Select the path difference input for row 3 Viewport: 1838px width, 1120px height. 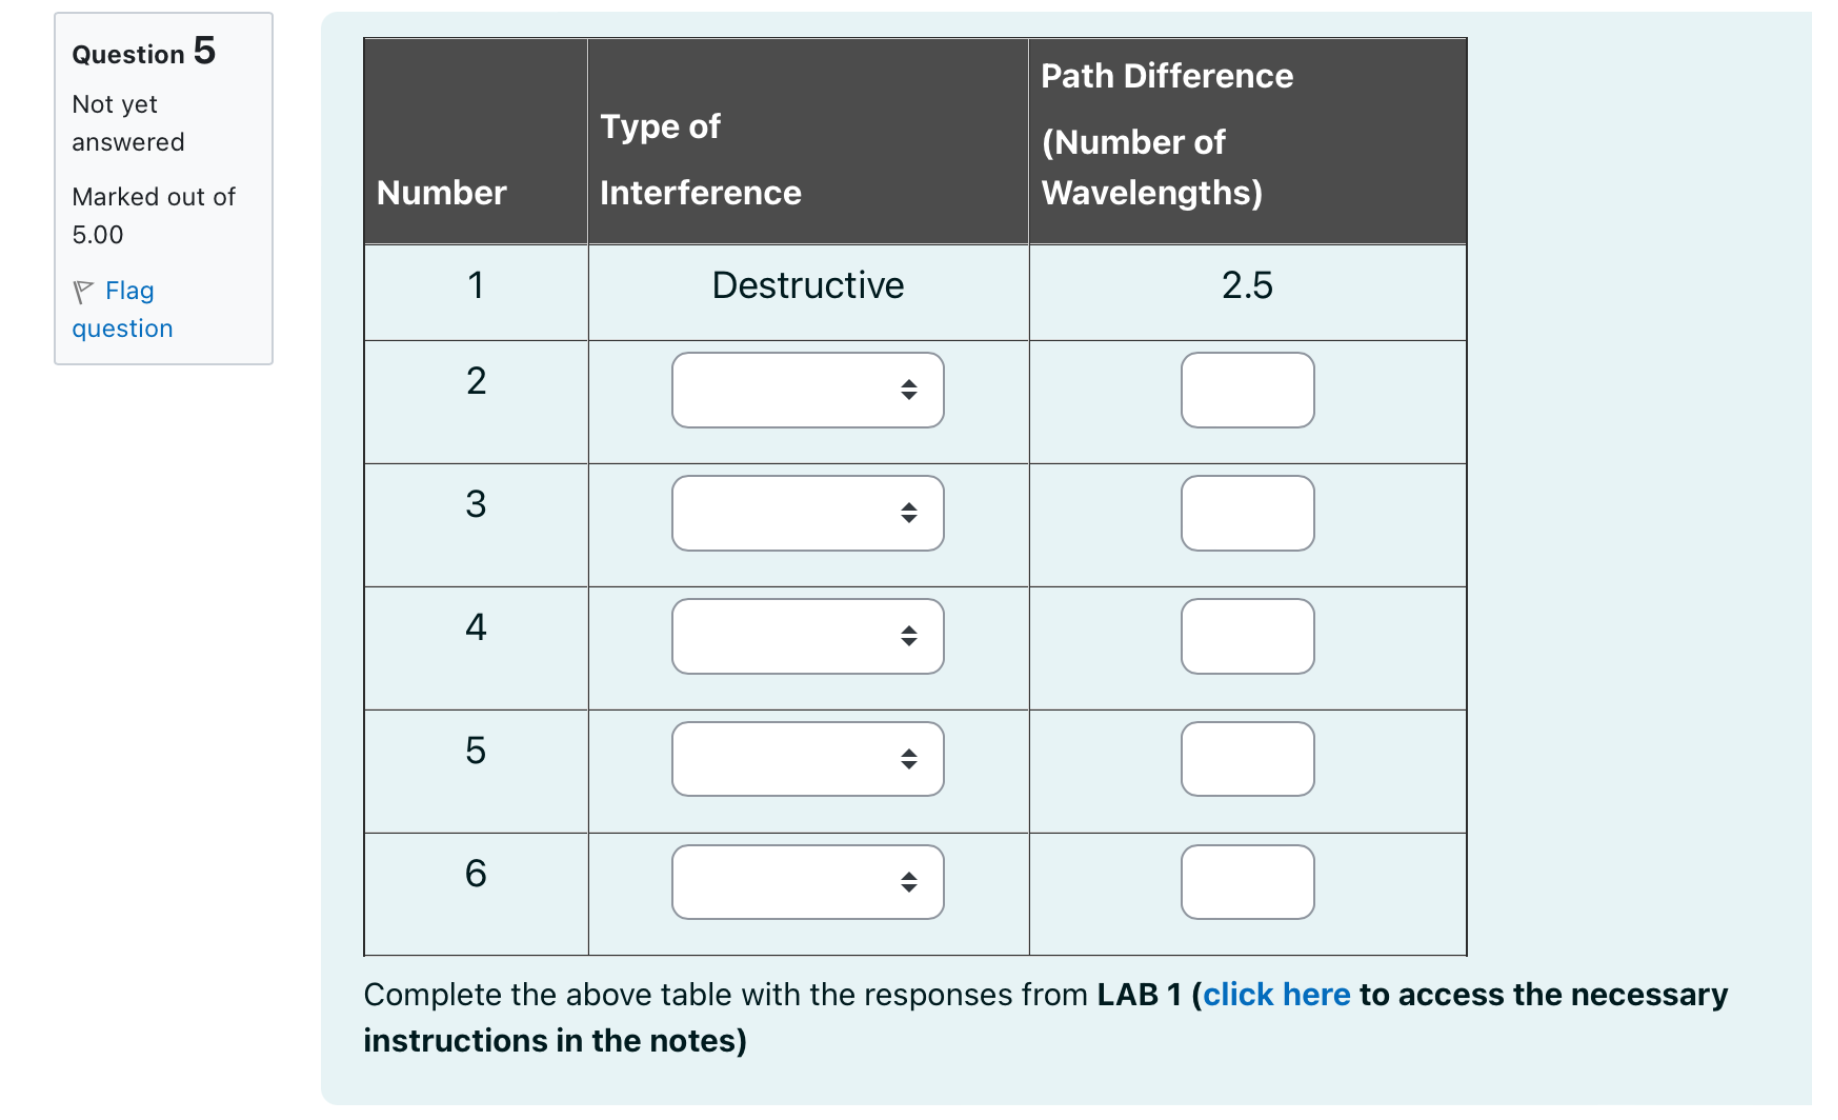[x=1247, y=513]
